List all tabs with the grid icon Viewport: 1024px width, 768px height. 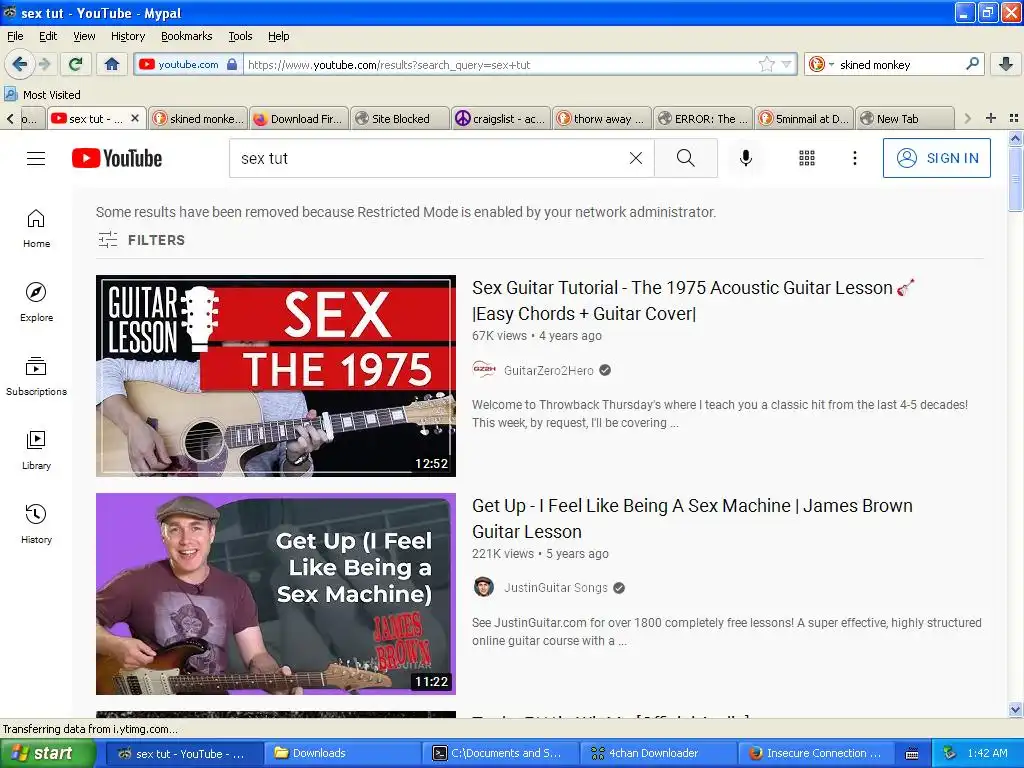[1014, 118]
